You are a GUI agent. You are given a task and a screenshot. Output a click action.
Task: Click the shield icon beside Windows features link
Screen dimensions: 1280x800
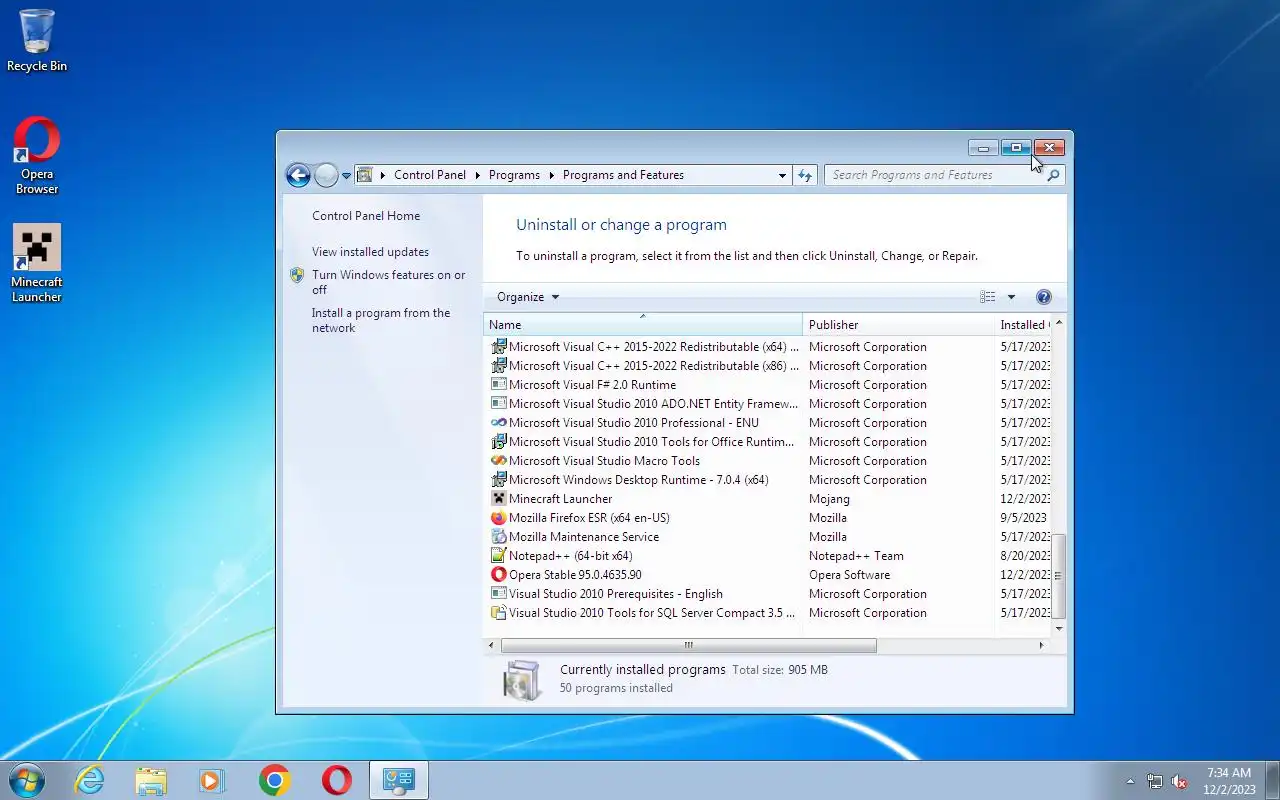coord(297,275)
